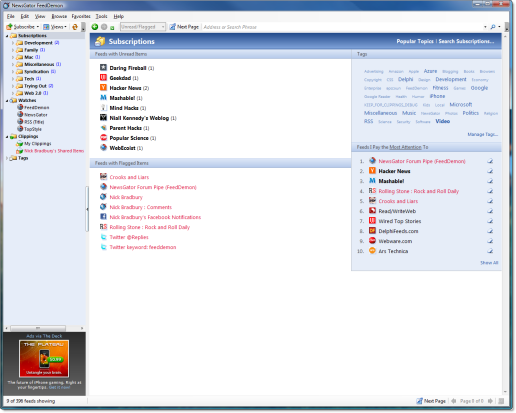
Task: Click Show All under attention feeds
Action: point(489,263)
